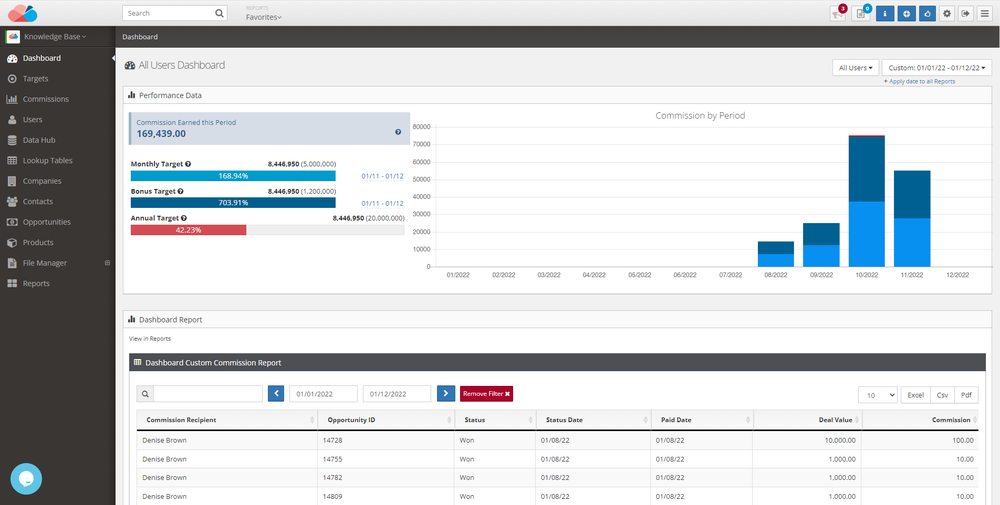Screen dimensions: 1000x505
Task: Click the File Manager document icon
Action: click(12, 263)
